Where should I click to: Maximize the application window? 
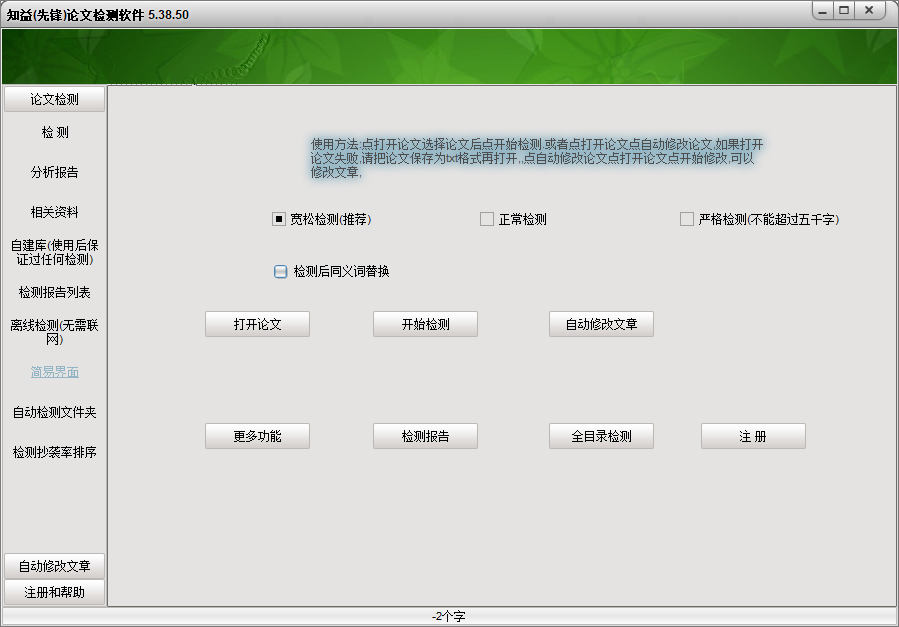[844, 10]
